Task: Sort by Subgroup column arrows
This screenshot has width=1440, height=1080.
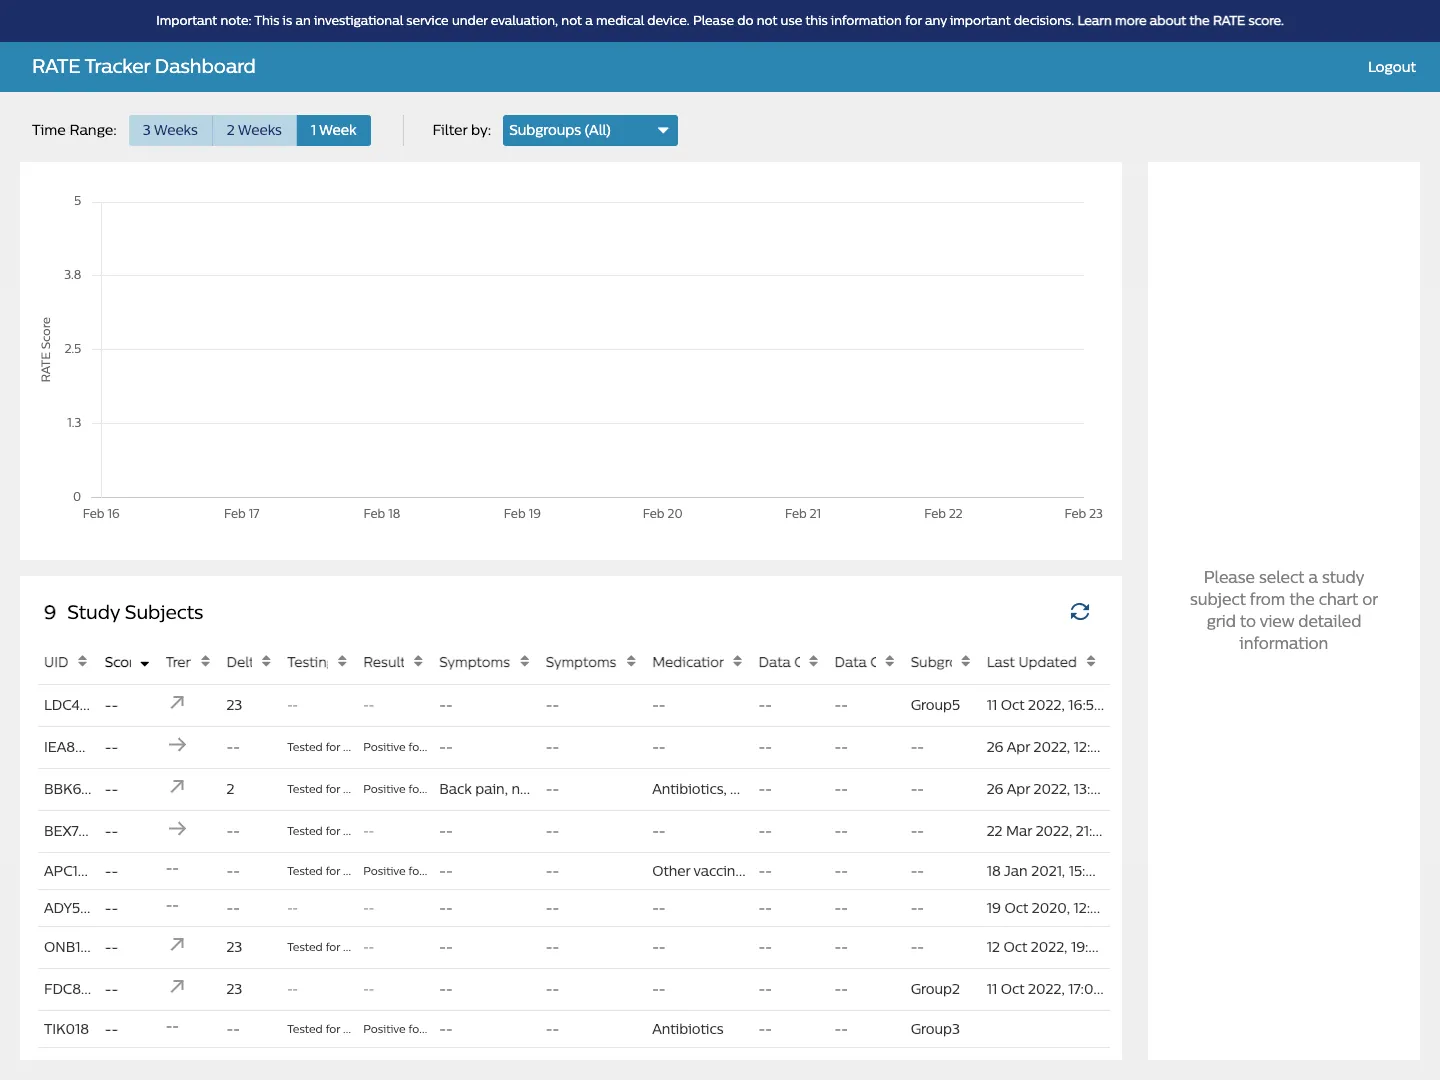Action: pos(965,662)
